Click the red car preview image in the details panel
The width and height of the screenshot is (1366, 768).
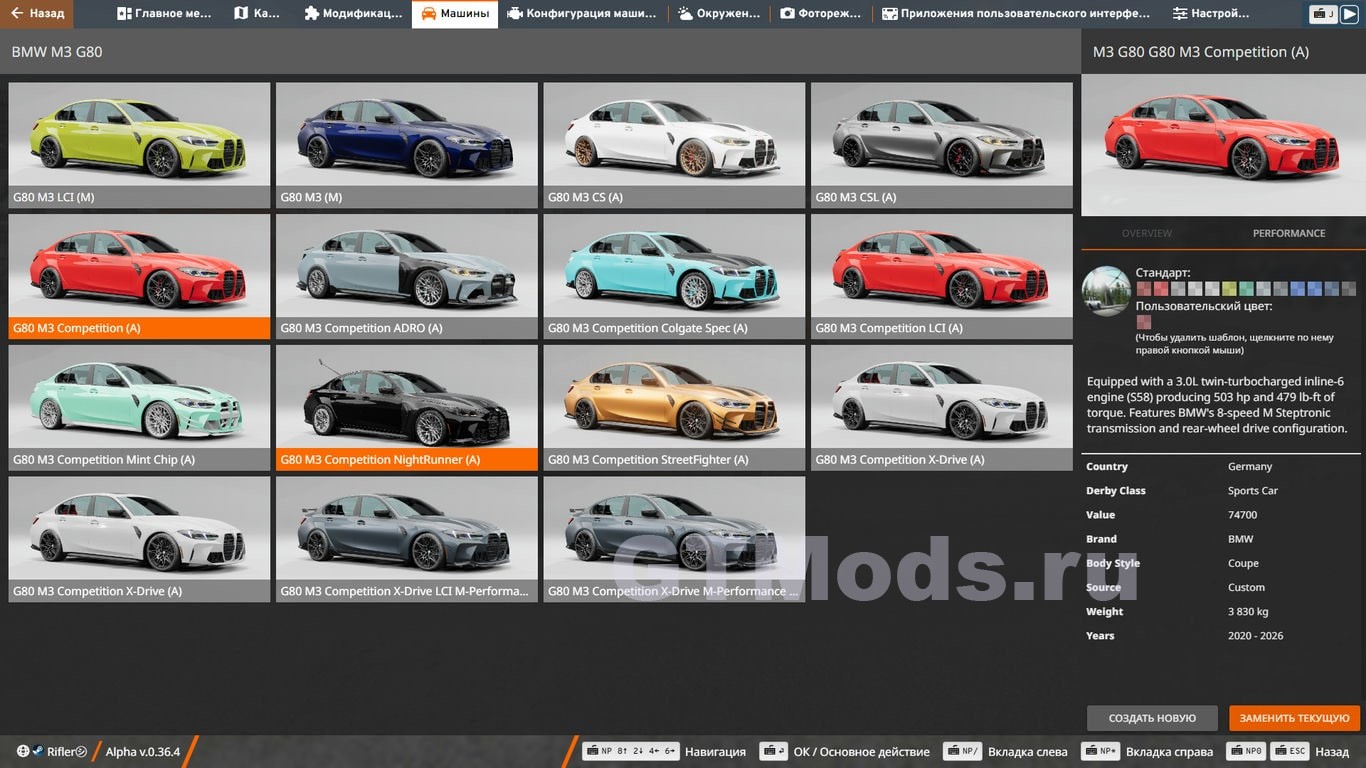[x=1223, y=145]
